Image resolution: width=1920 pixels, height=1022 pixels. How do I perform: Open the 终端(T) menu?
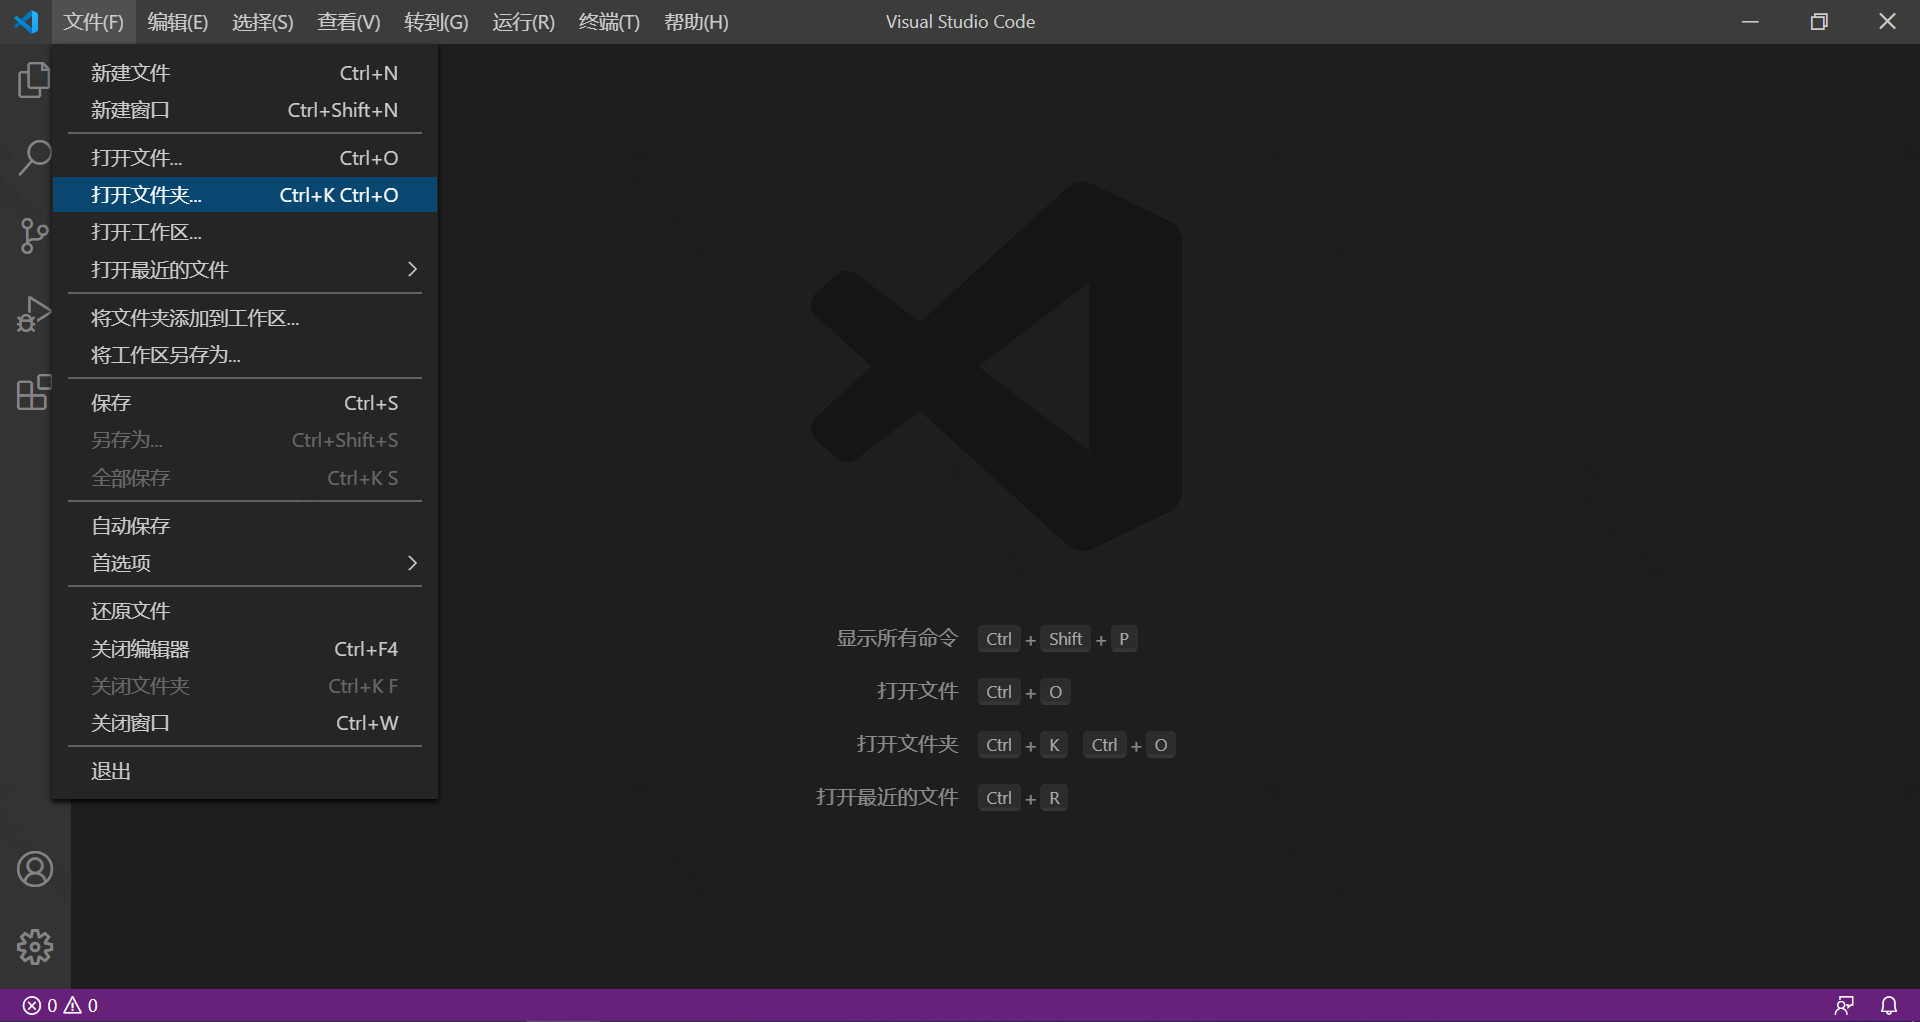(609, 22)
